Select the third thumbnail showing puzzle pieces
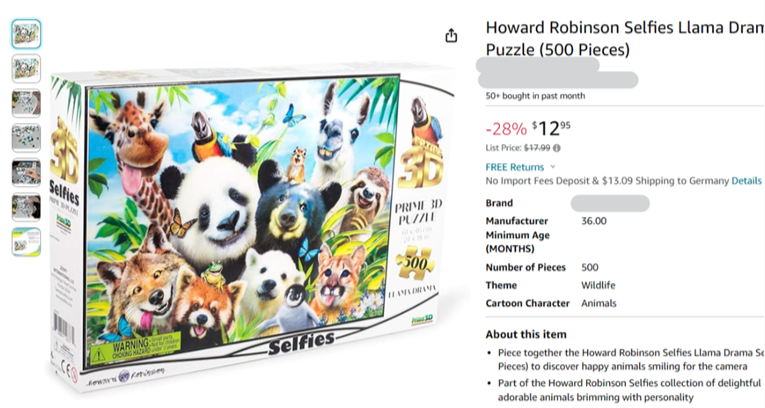The width and height of the screenshot is (765, 408). pyautogui.click(x=26, y=103)
